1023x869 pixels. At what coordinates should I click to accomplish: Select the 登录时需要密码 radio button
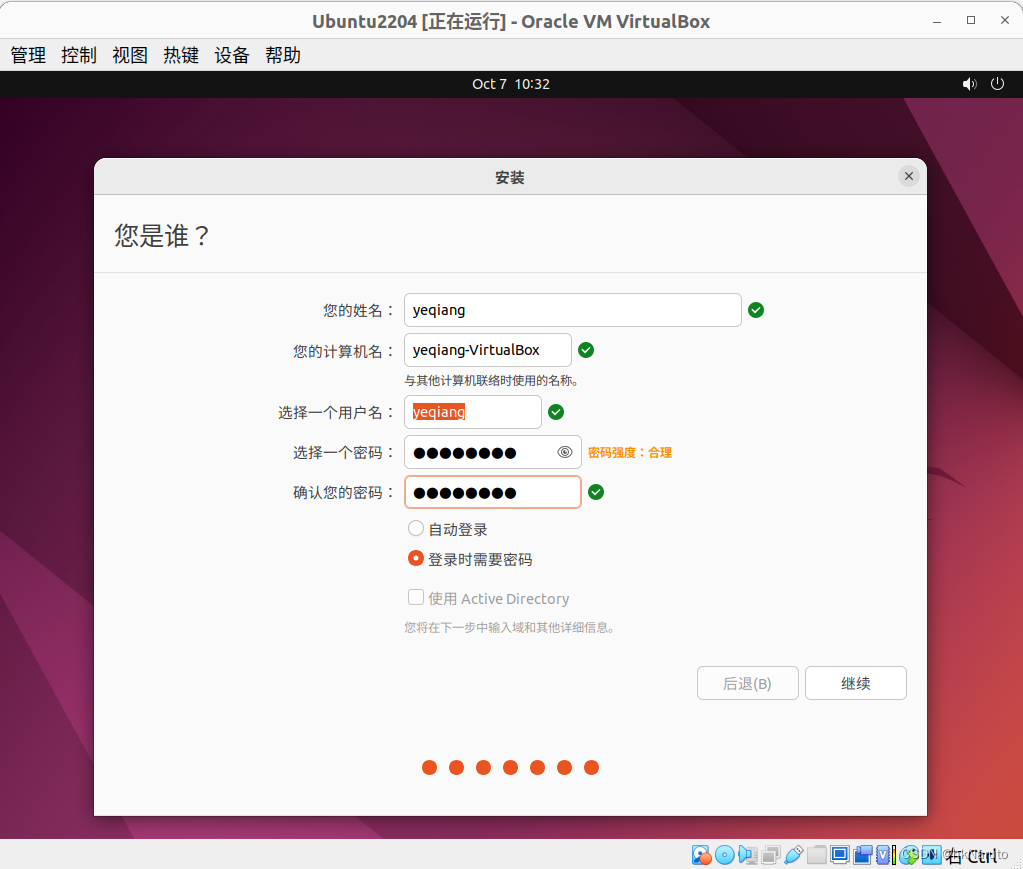point(416,558)
